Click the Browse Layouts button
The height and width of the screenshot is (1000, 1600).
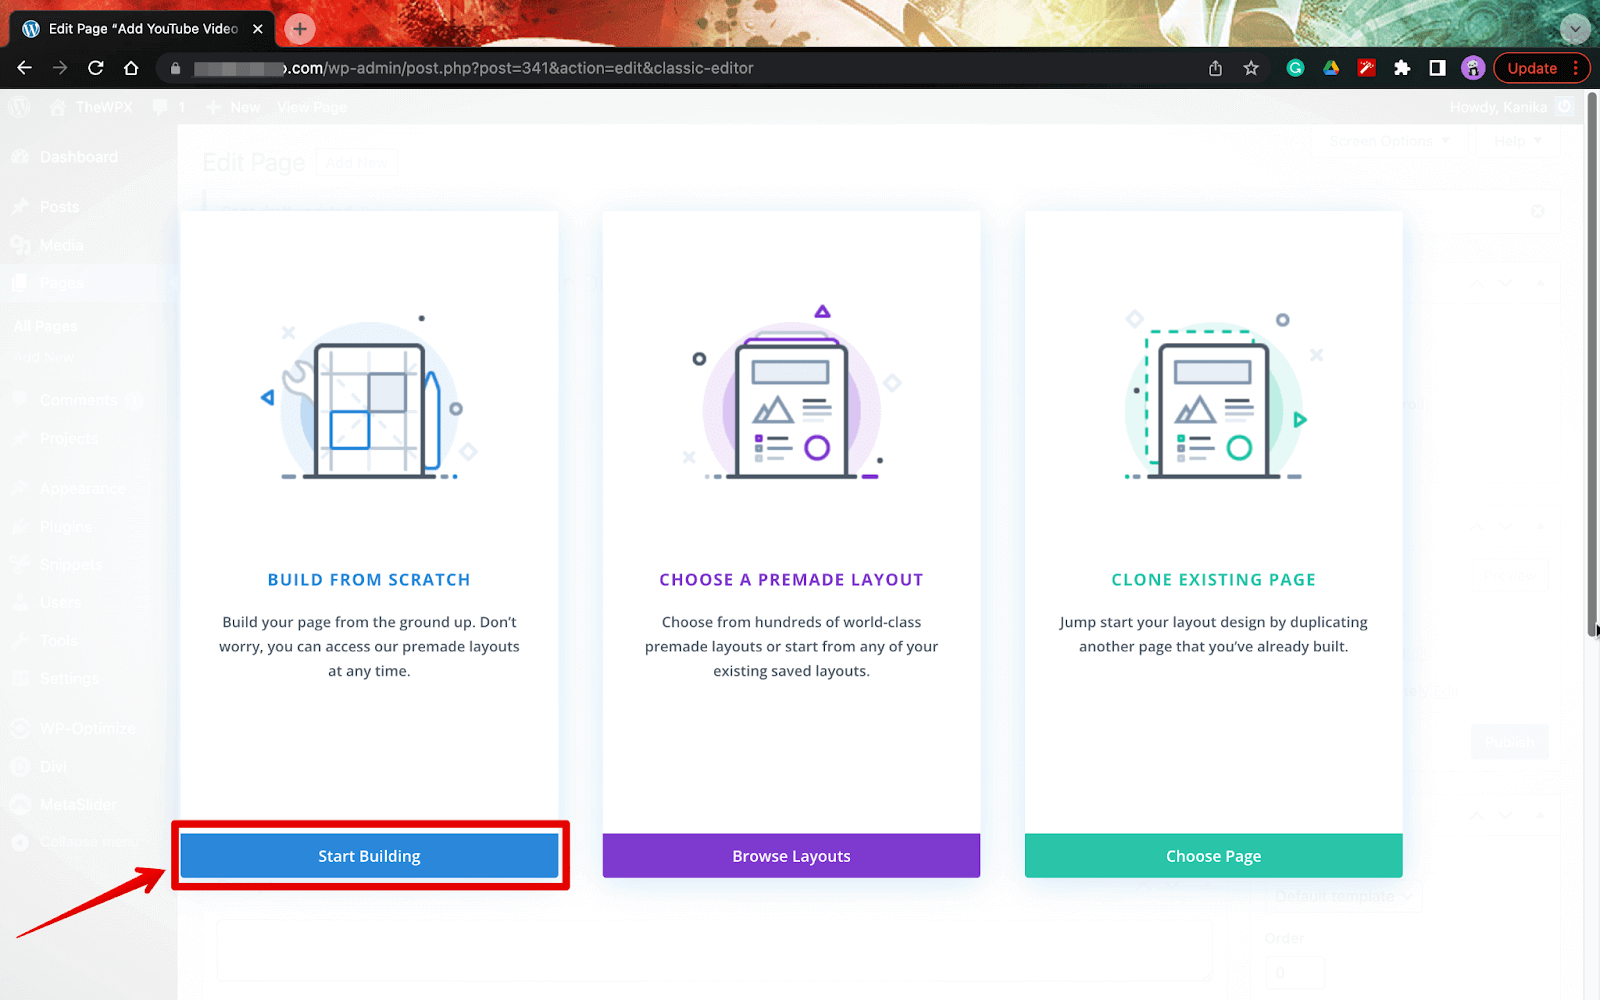791,856
